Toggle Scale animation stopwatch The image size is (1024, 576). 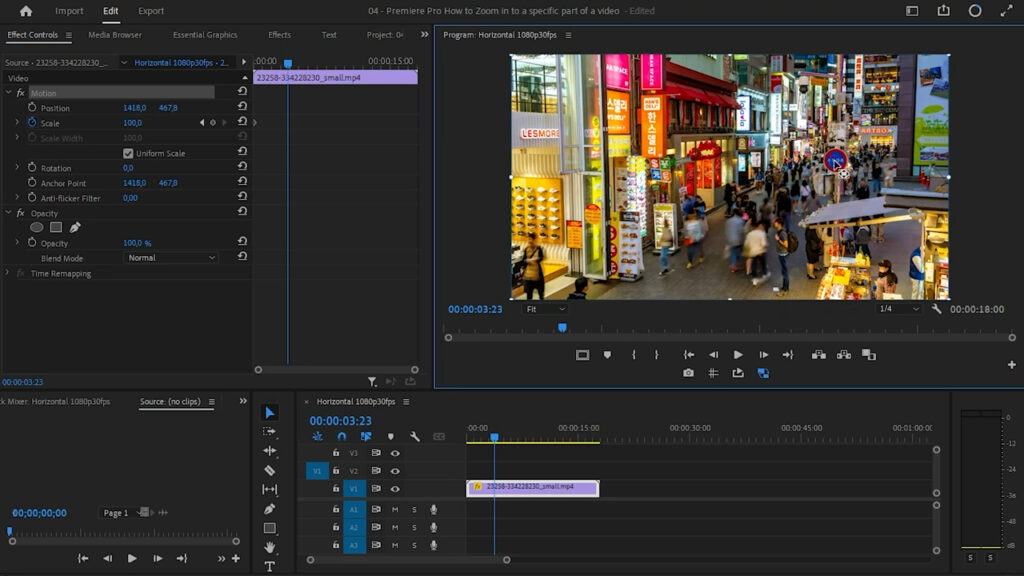[32, 122]
